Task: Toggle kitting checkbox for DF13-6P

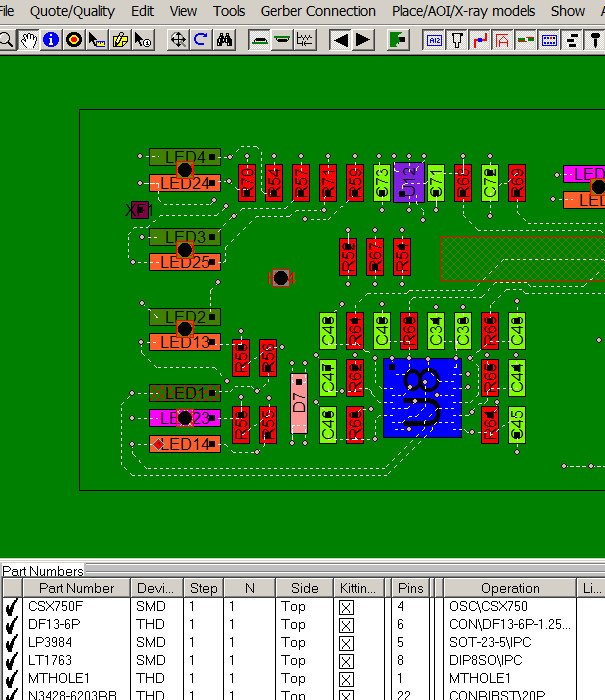Action: [346, 625]
